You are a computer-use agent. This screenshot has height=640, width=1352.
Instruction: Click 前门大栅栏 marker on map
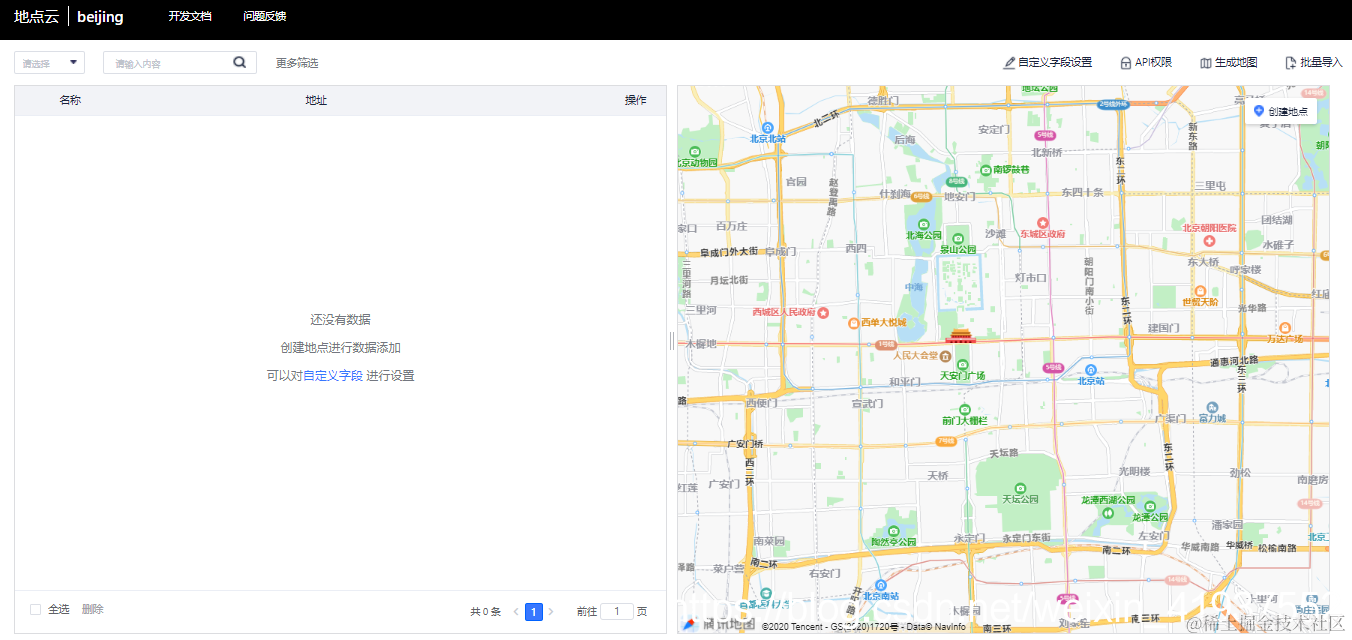(x=964, y=410)
